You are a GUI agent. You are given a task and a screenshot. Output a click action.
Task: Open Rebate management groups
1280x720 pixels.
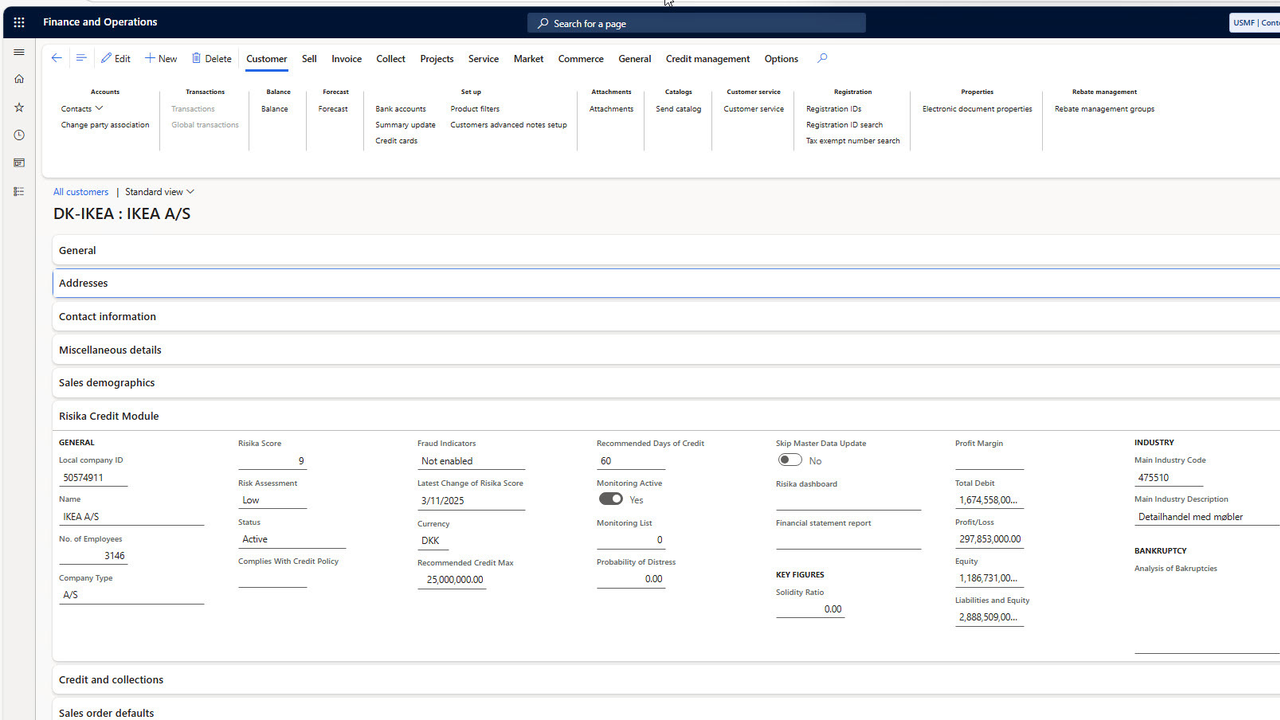(1105, 109)
